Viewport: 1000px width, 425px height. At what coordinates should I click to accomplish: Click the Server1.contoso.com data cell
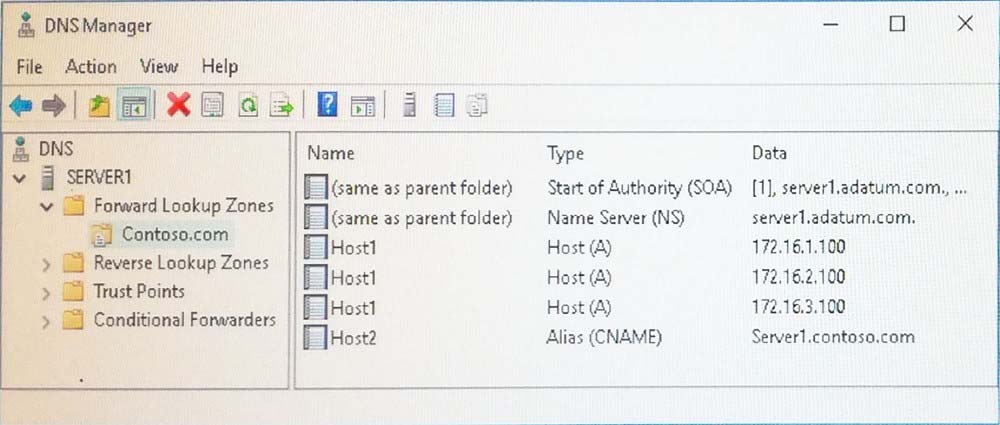coord(834,337)
